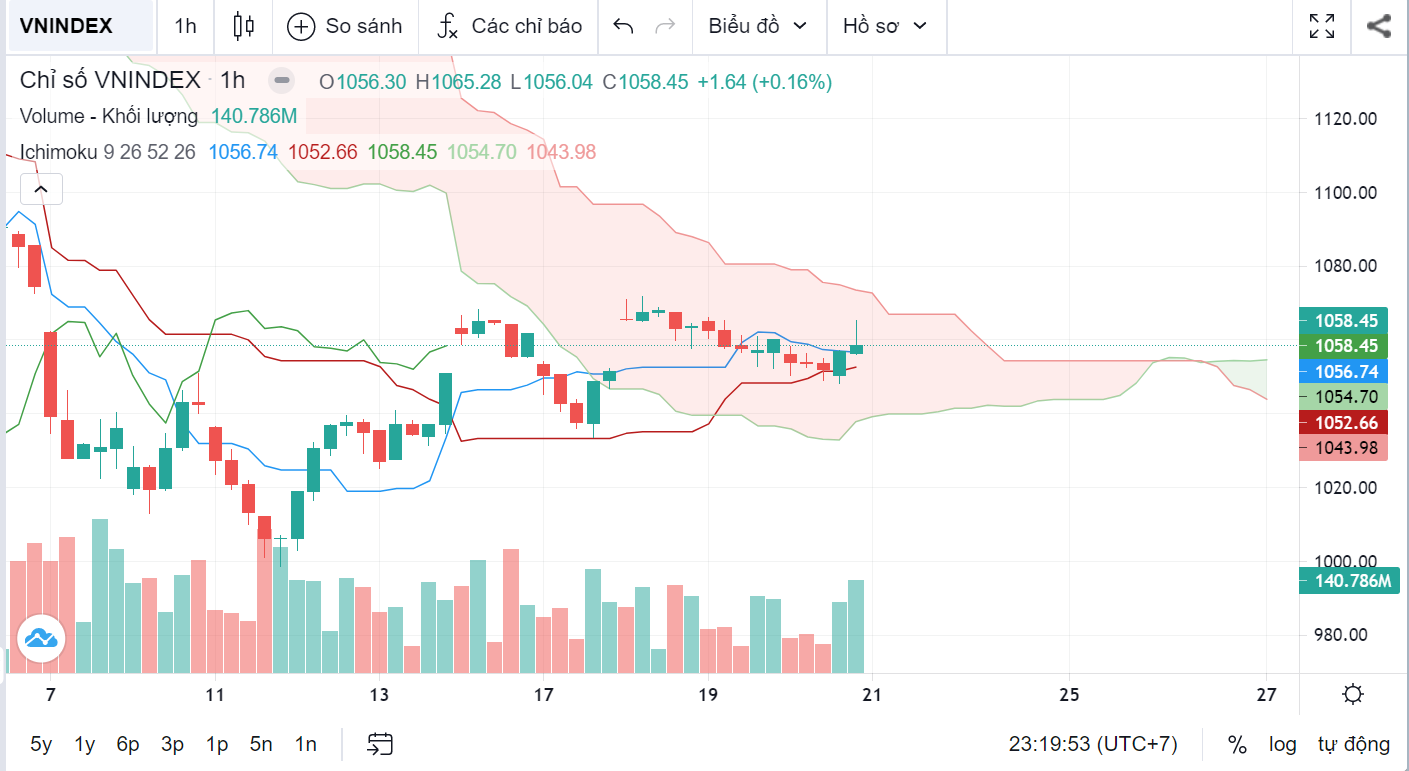Click the 140.786M volume legend value
Viewport: 1409px width, 771px height.
[x=254, y=116]
